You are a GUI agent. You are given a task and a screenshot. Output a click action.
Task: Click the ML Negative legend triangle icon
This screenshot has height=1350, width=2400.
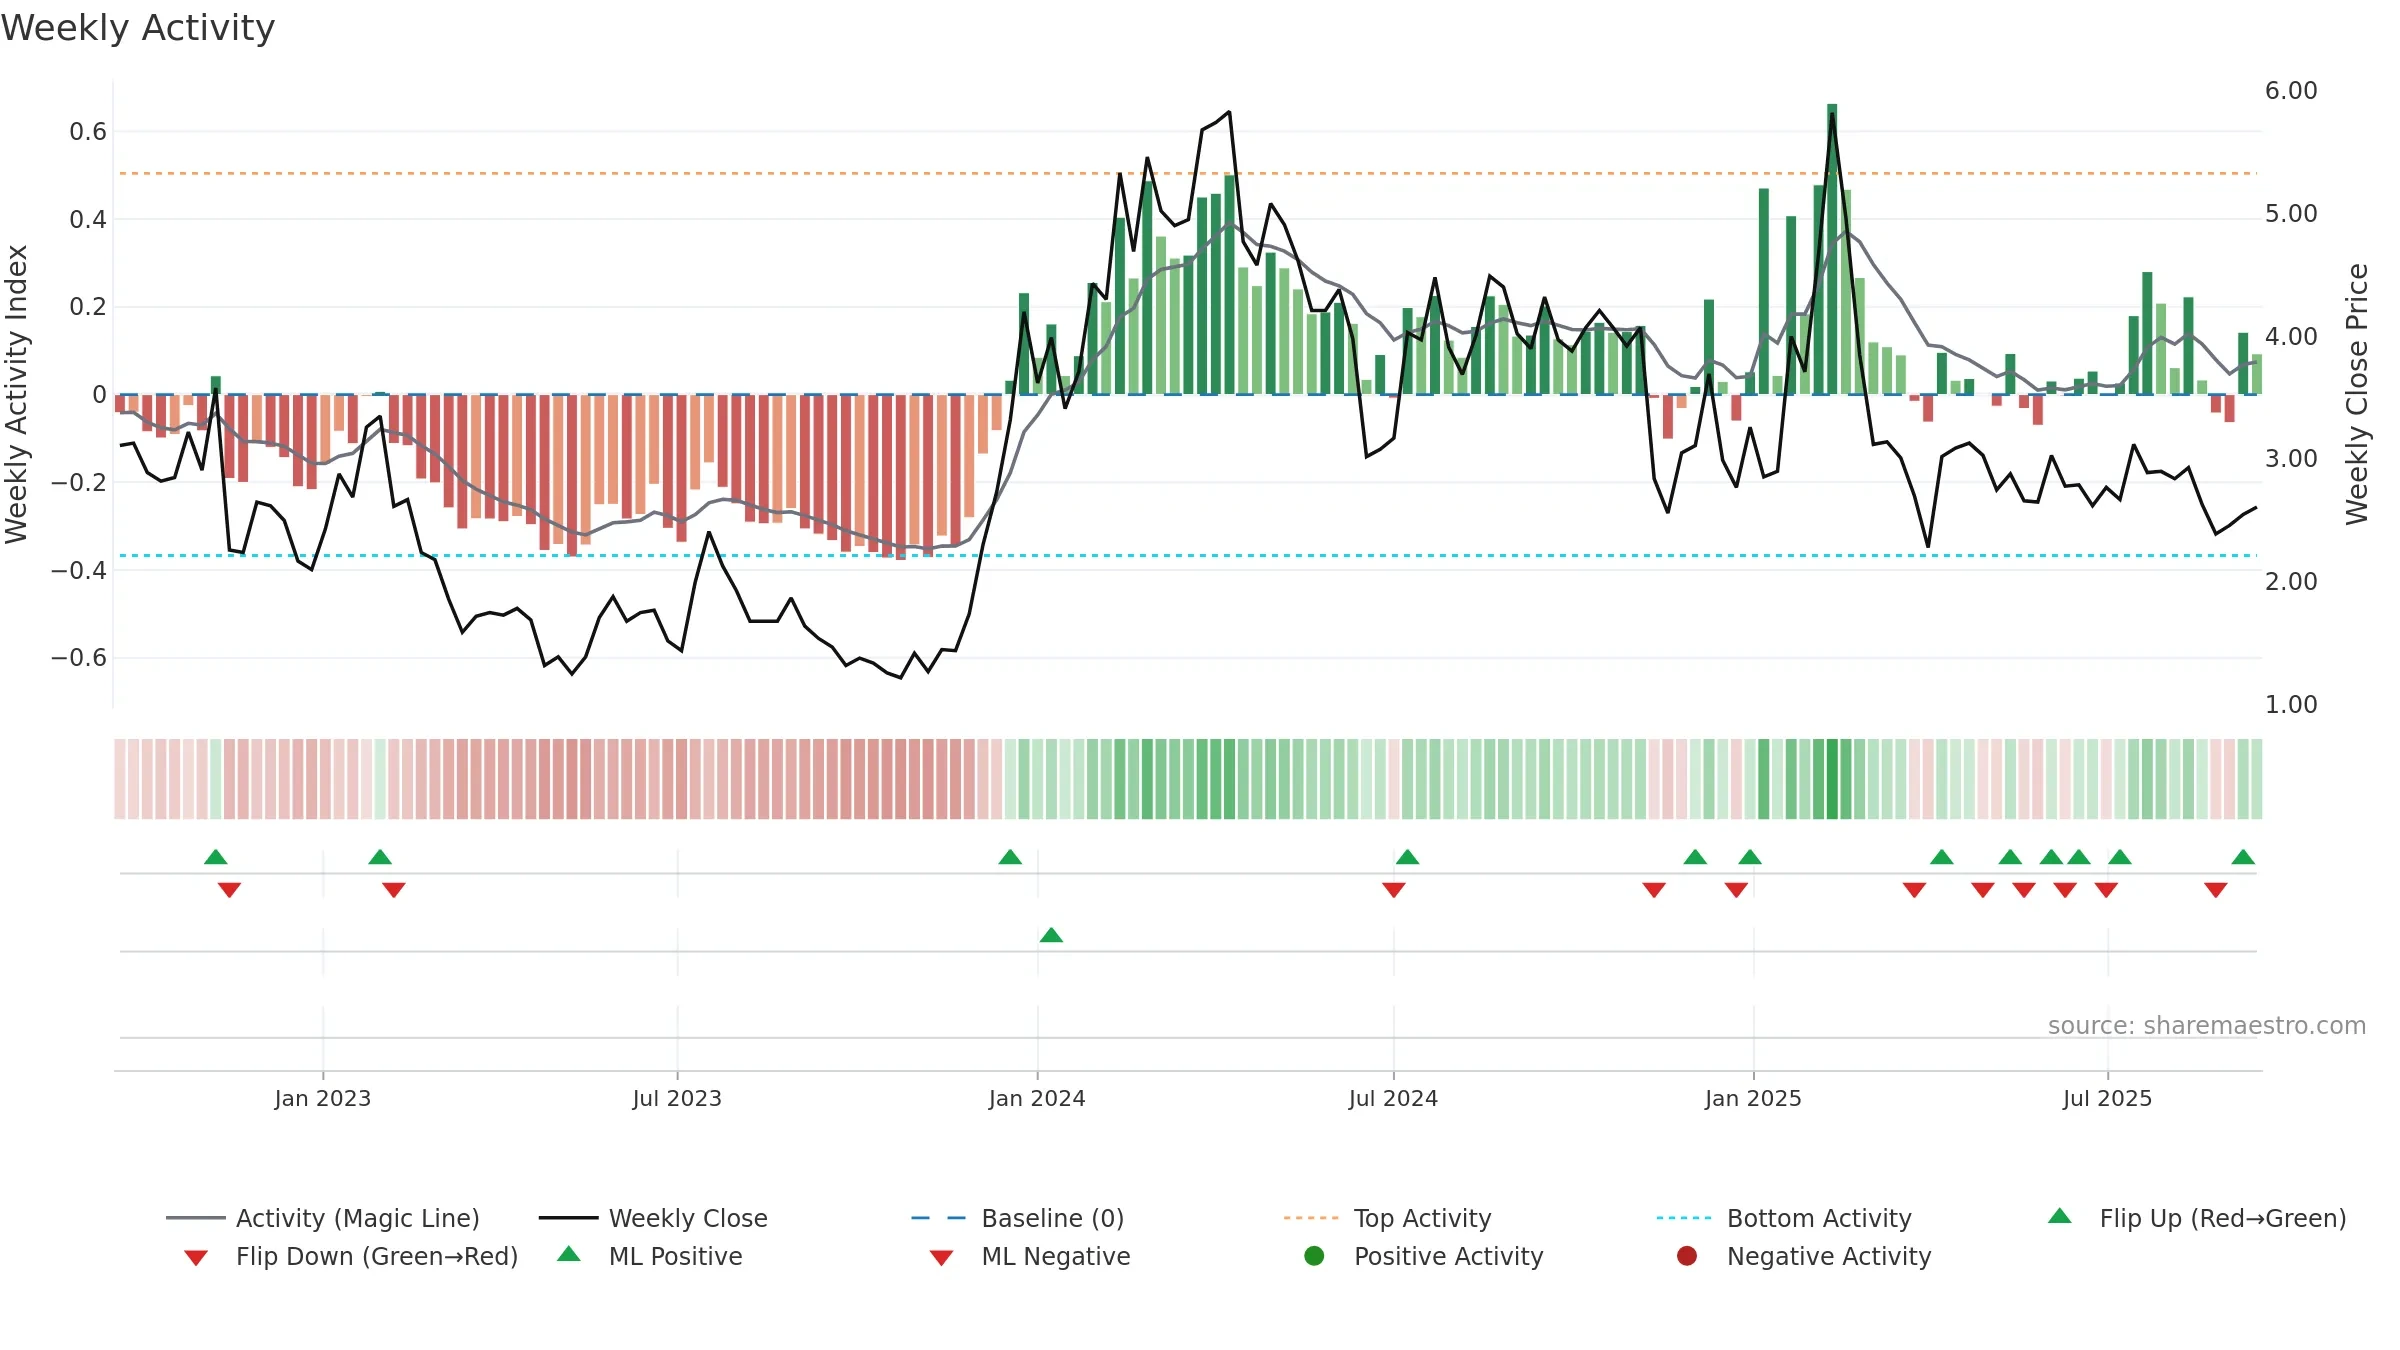[942, 1257]
